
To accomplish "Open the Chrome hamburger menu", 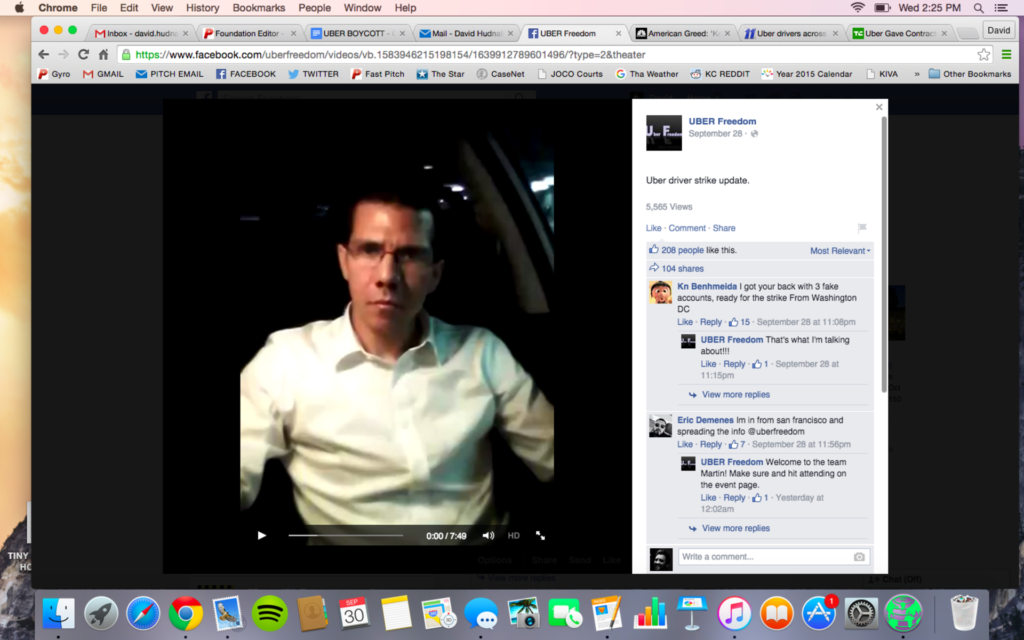I will [x=1006, y=55].
